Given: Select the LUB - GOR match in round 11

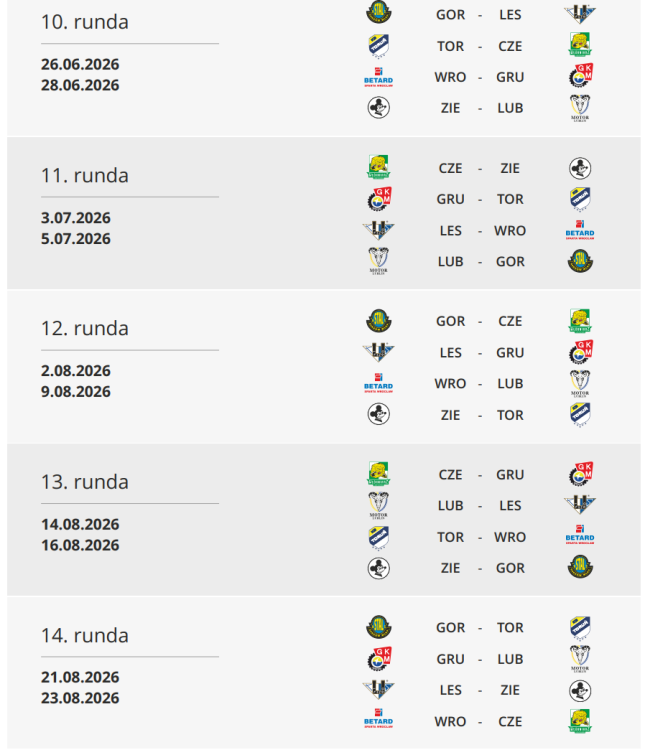Looking at the screenshot, I should pyautogui.click(x=480, y=261).
